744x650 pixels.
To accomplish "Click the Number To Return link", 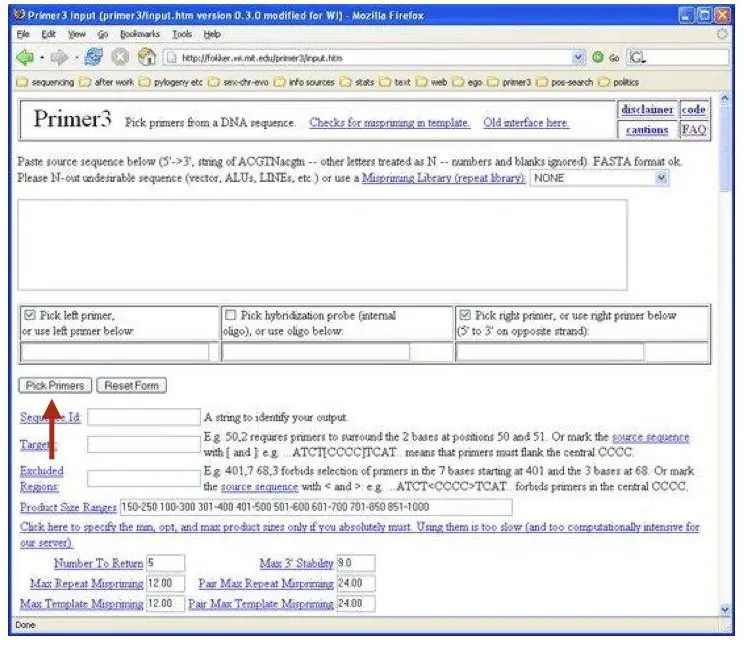I will pyautogui.click(x=98, y=563).
